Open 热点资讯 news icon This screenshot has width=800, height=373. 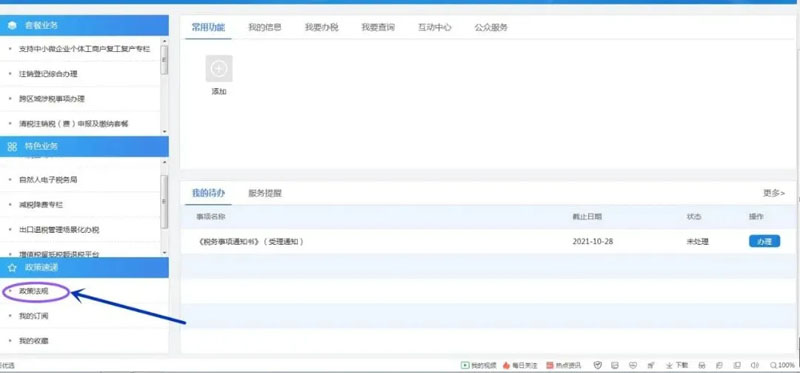(563, 365)
